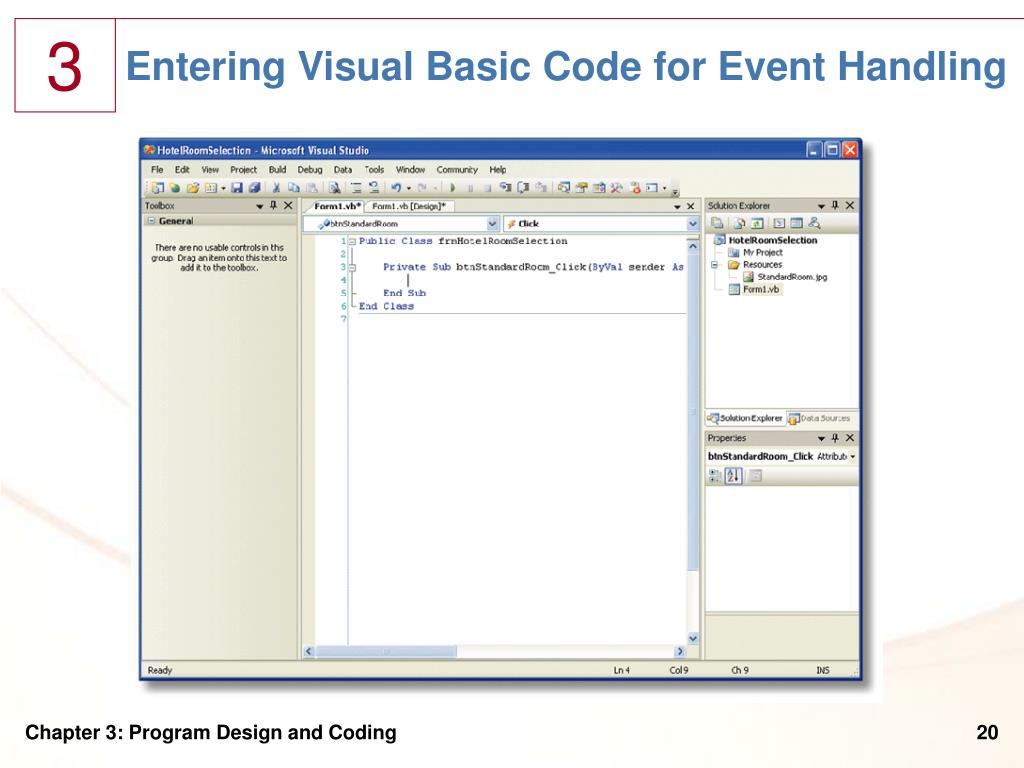Click the Open File folder icon
Image resolution: width=1024 pixels, height=768 pixels.
(193, 188)
